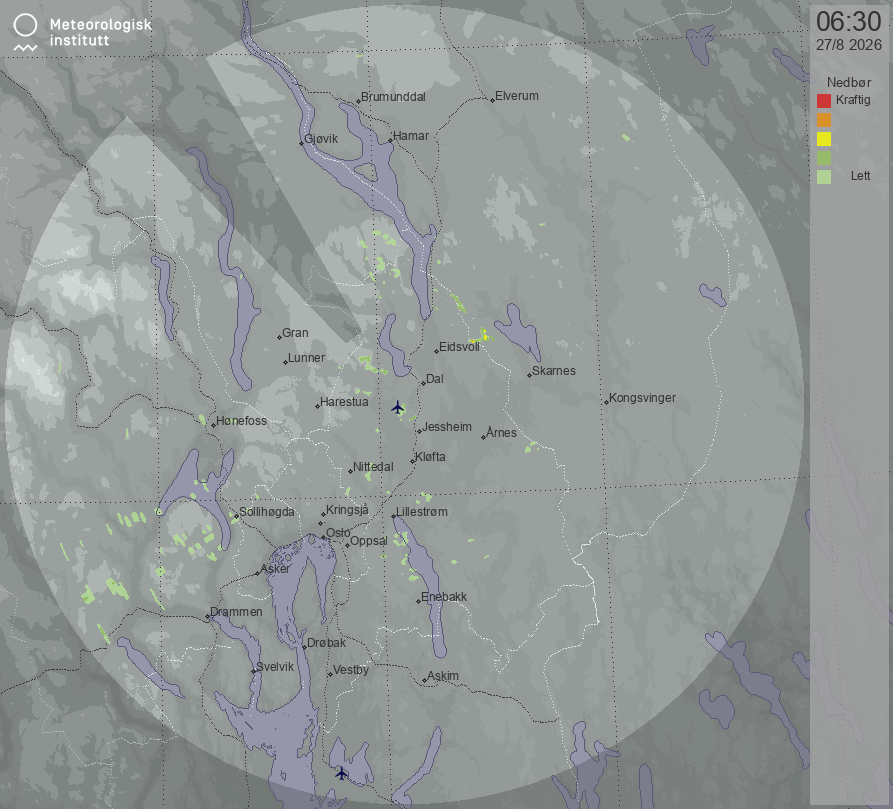Click the Gjøvik city label
The width and height of the screenshot is (893, 809).
click(321, 139)
